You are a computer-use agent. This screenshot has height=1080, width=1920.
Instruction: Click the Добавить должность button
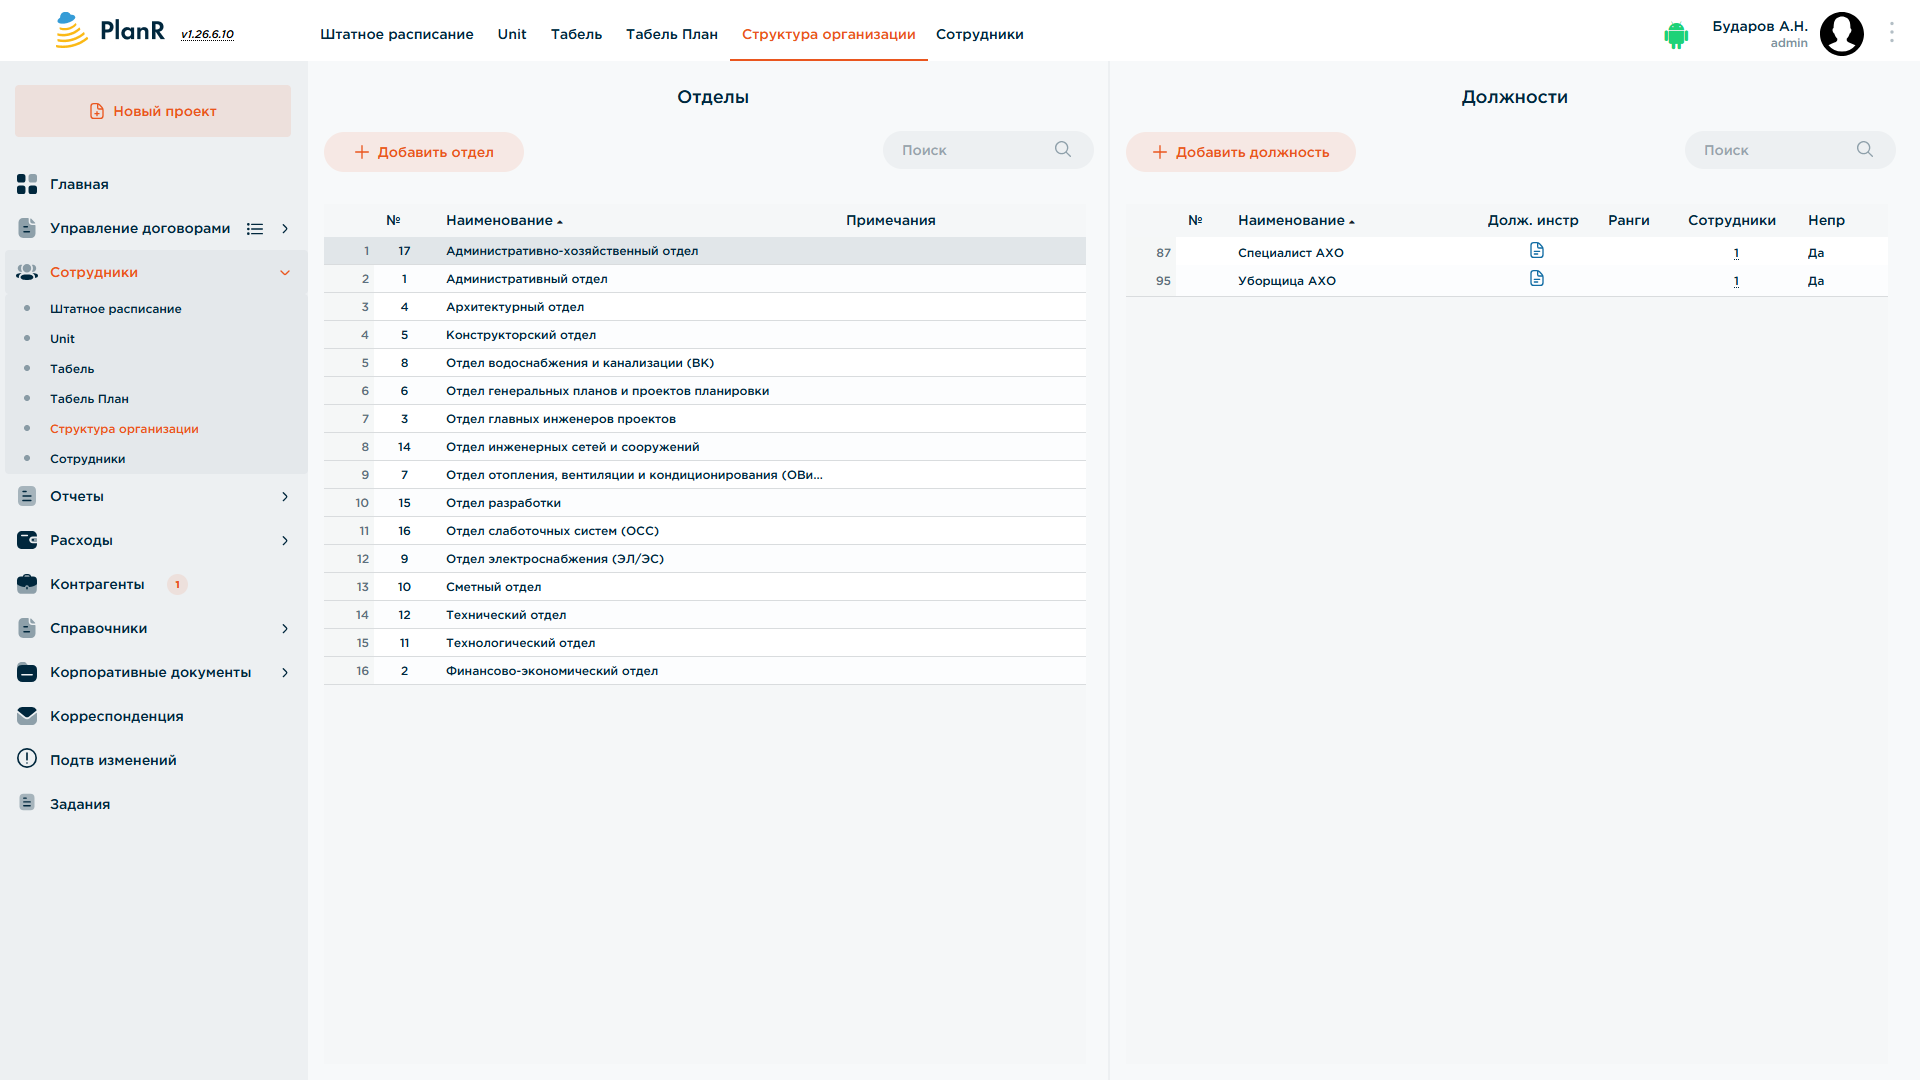(x=1241, y=152)
